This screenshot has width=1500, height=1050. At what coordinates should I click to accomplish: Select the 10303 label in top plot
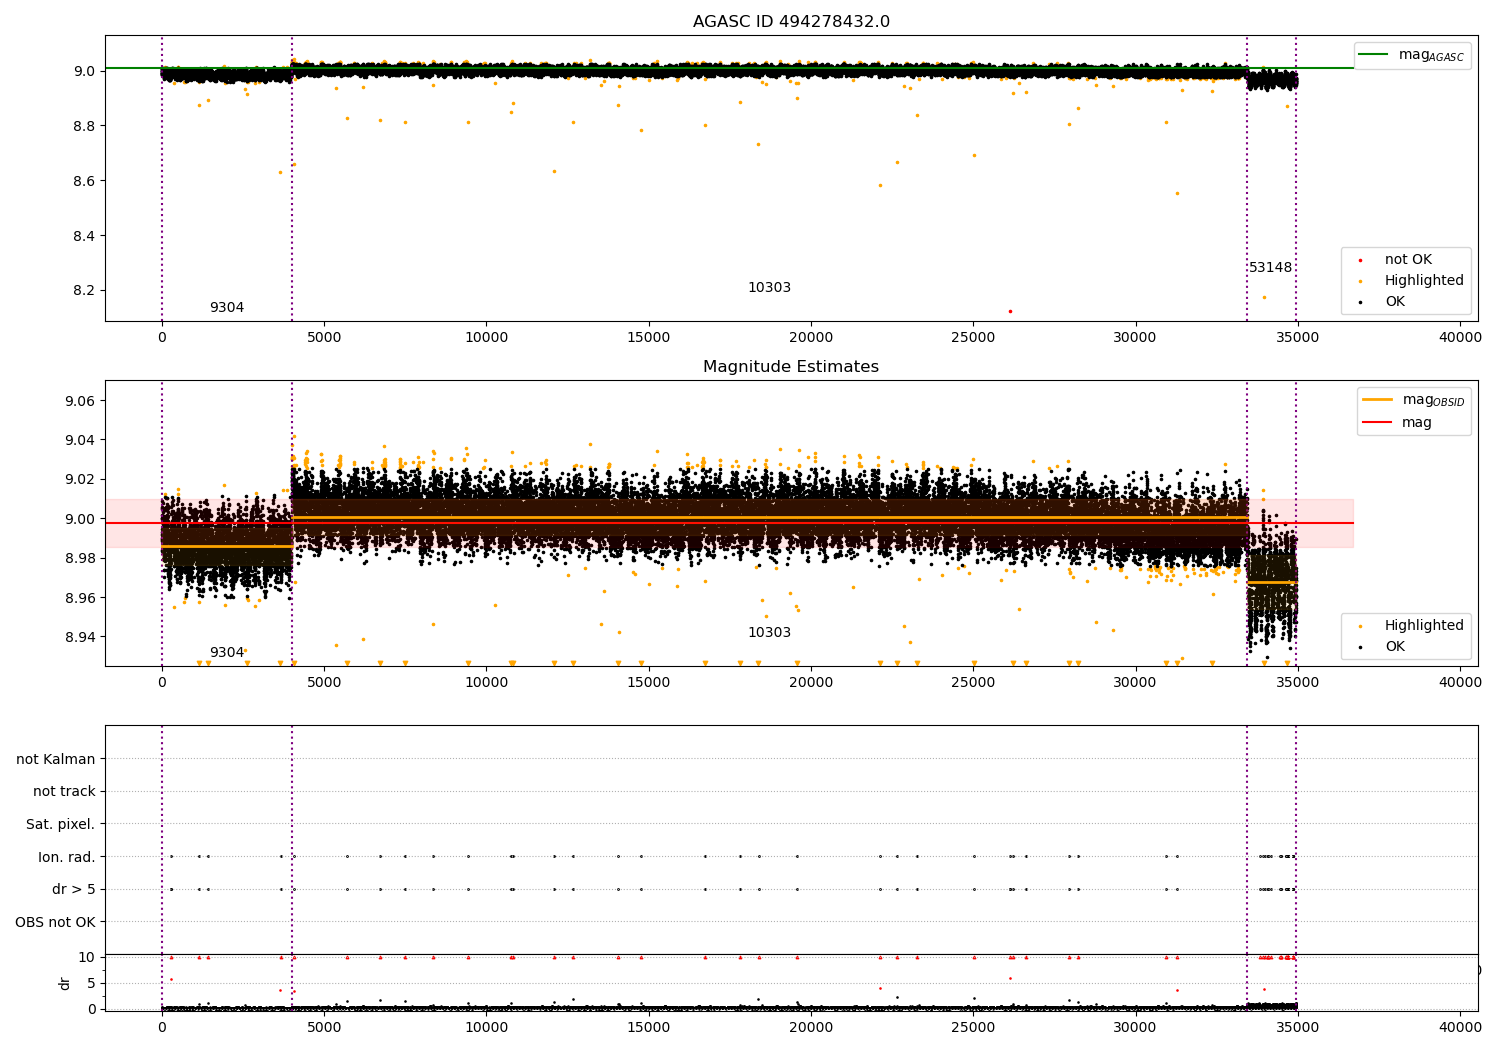[x=769, y=288]
